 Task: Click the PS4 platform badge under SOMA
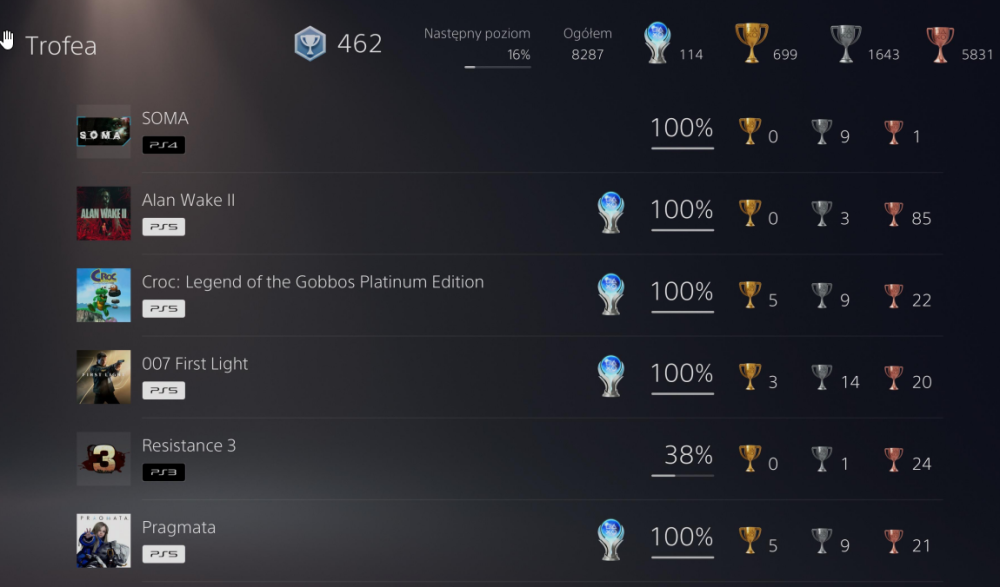pos(163,145)
